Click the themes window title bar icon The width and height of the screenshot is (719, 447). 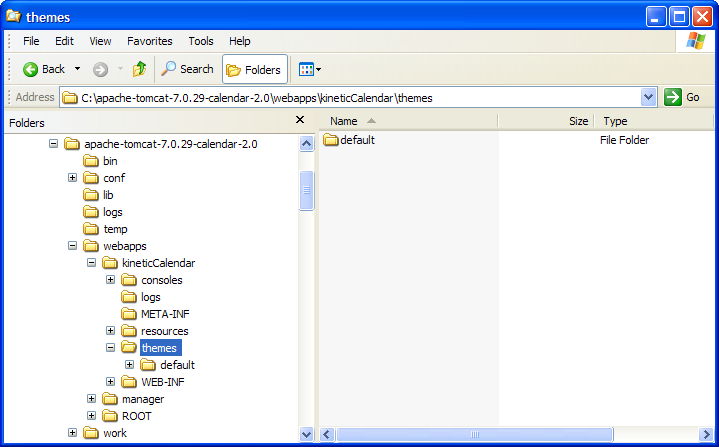pos(13,17)
